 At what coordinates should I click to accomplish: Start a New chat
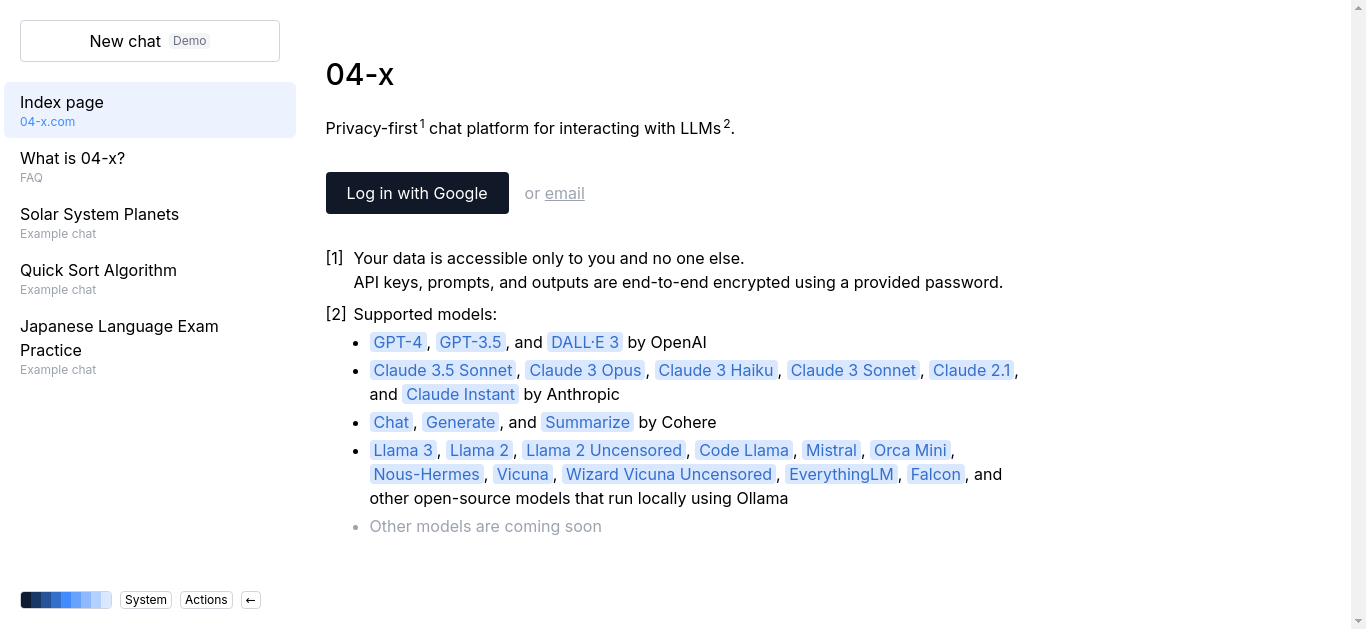[x=150, y=41]
